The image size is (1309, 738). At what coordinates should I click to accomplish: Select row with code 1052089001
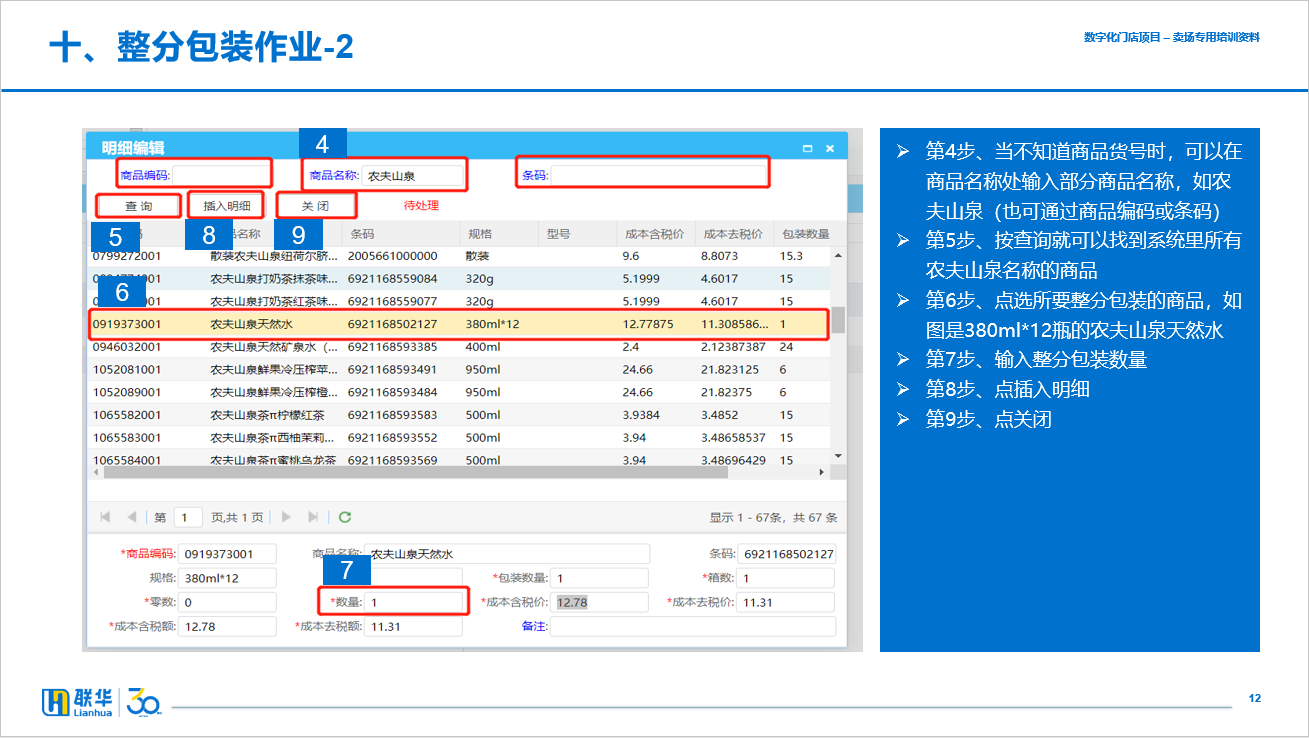click(x=459, y=392)
